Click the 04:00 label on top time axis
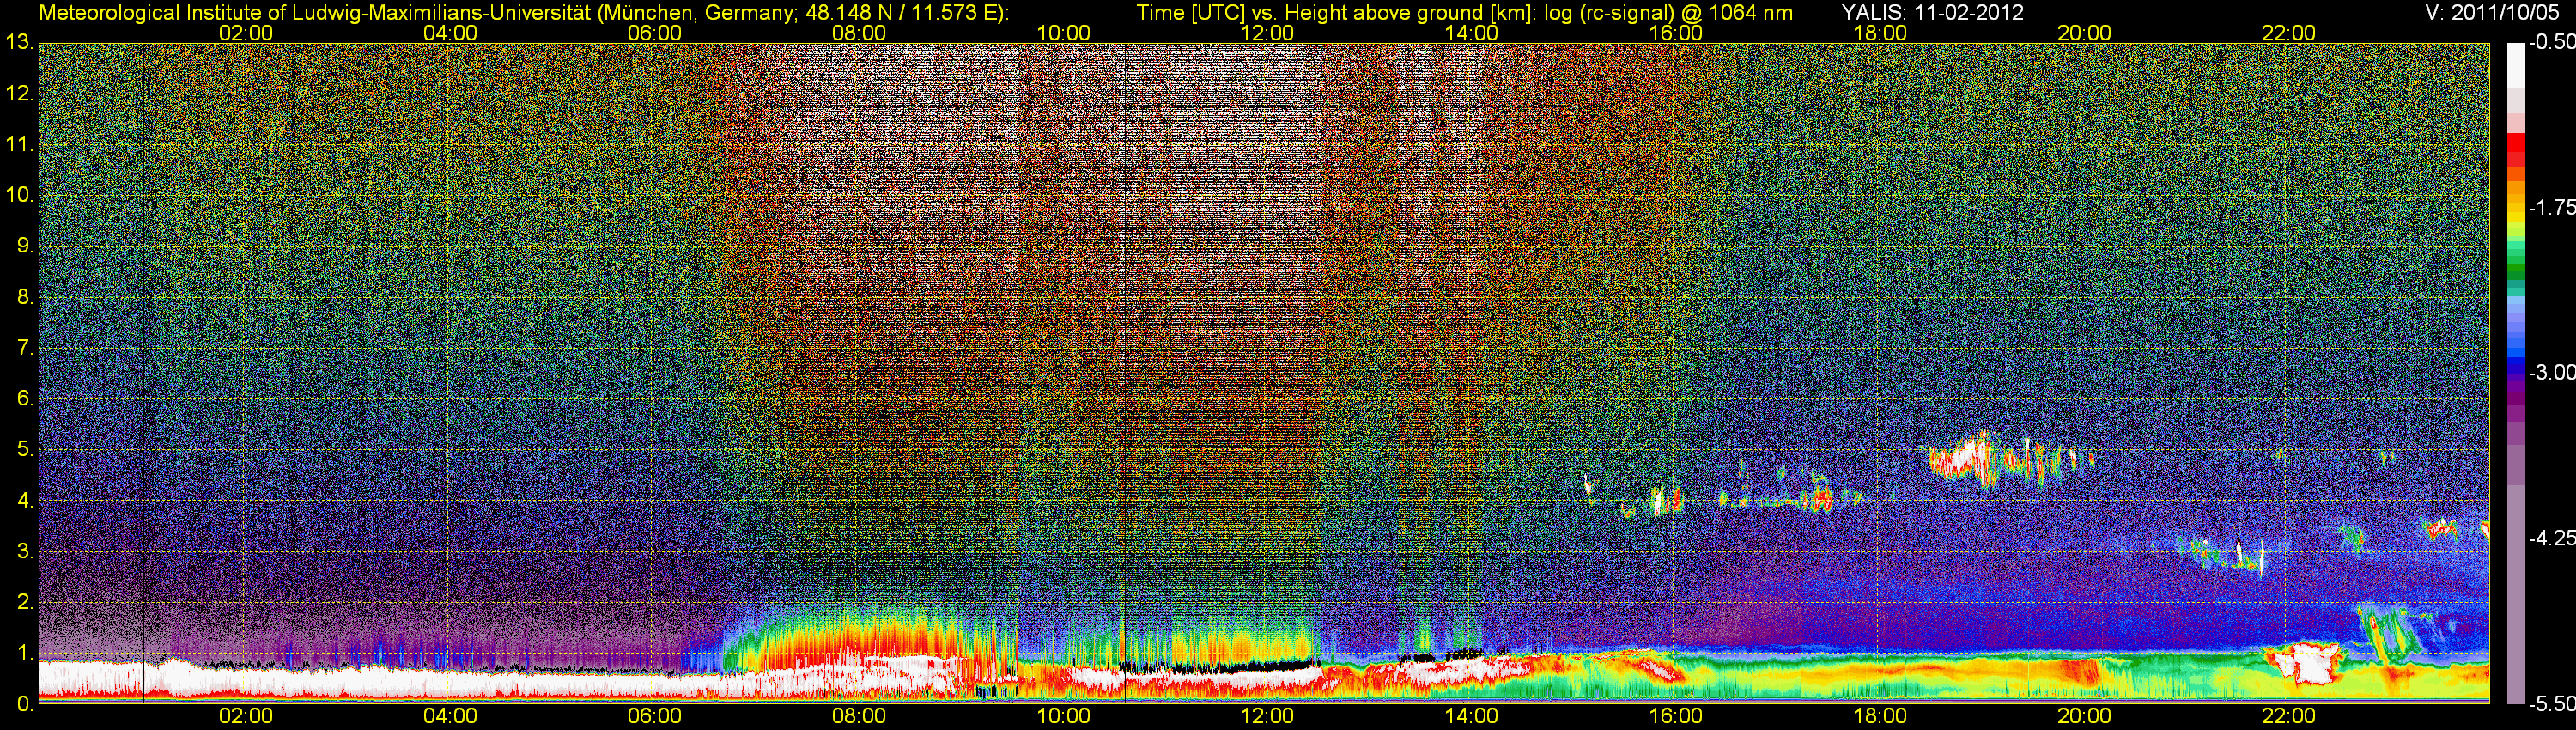The width and height of the screenshot is (2576, 730). coord(450,33)
